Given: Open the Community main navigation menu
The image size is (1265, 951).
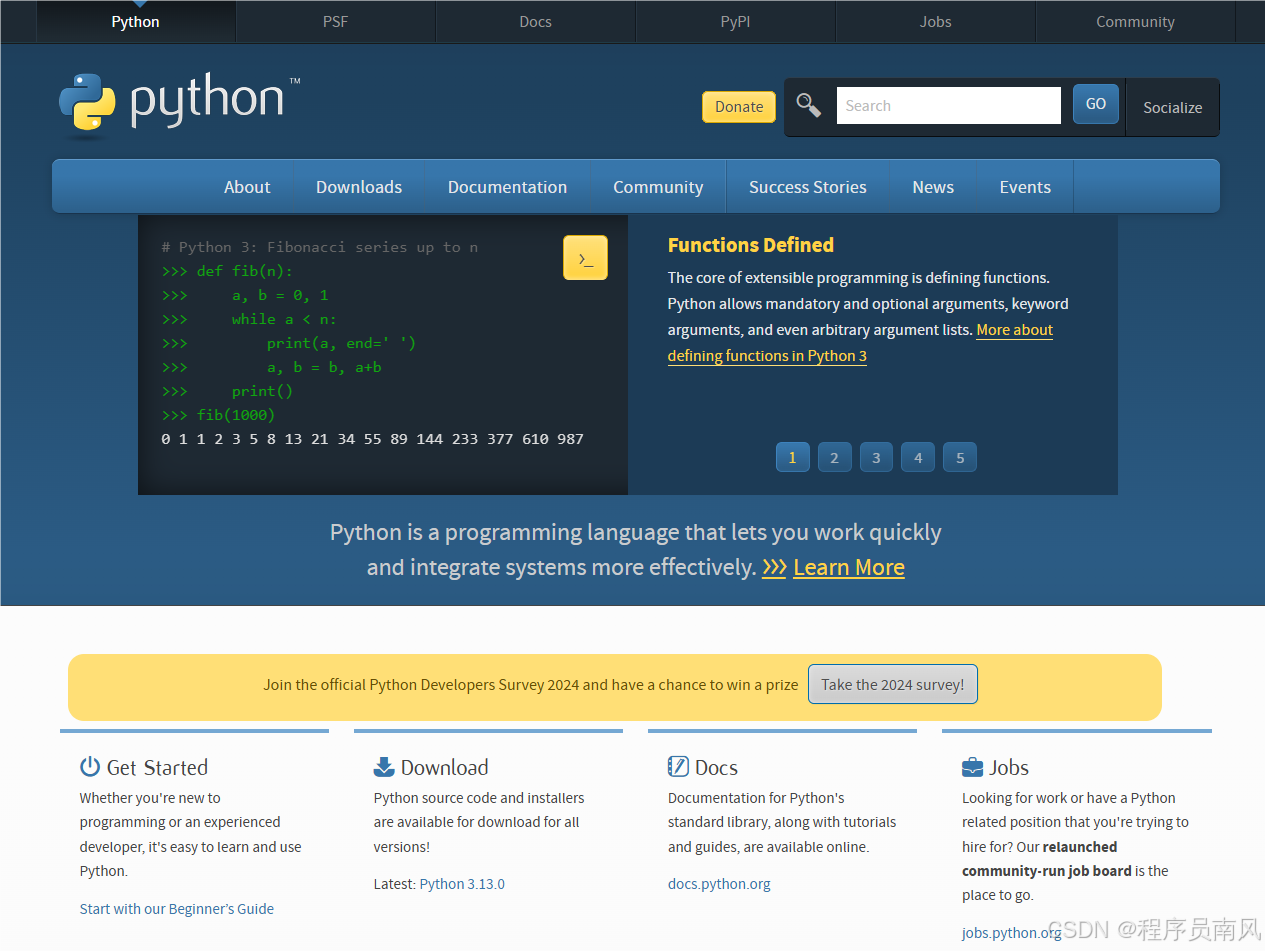Looking at the screenshot, I should coord(658,187).
